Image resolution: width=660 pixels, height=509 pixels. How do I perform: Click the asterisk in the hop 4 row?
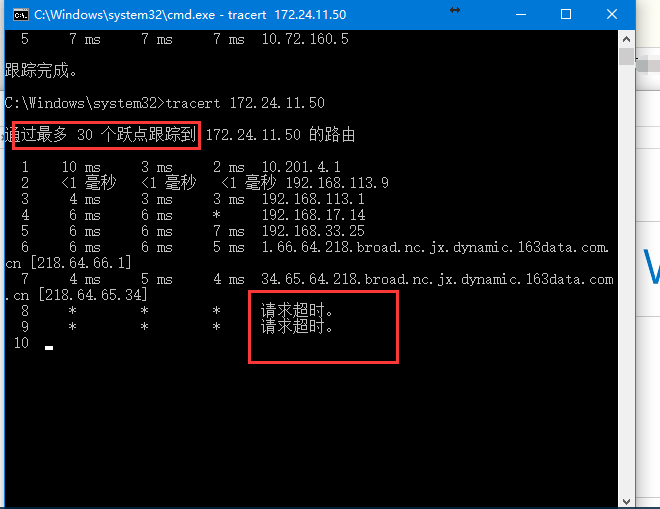[216, 215]
